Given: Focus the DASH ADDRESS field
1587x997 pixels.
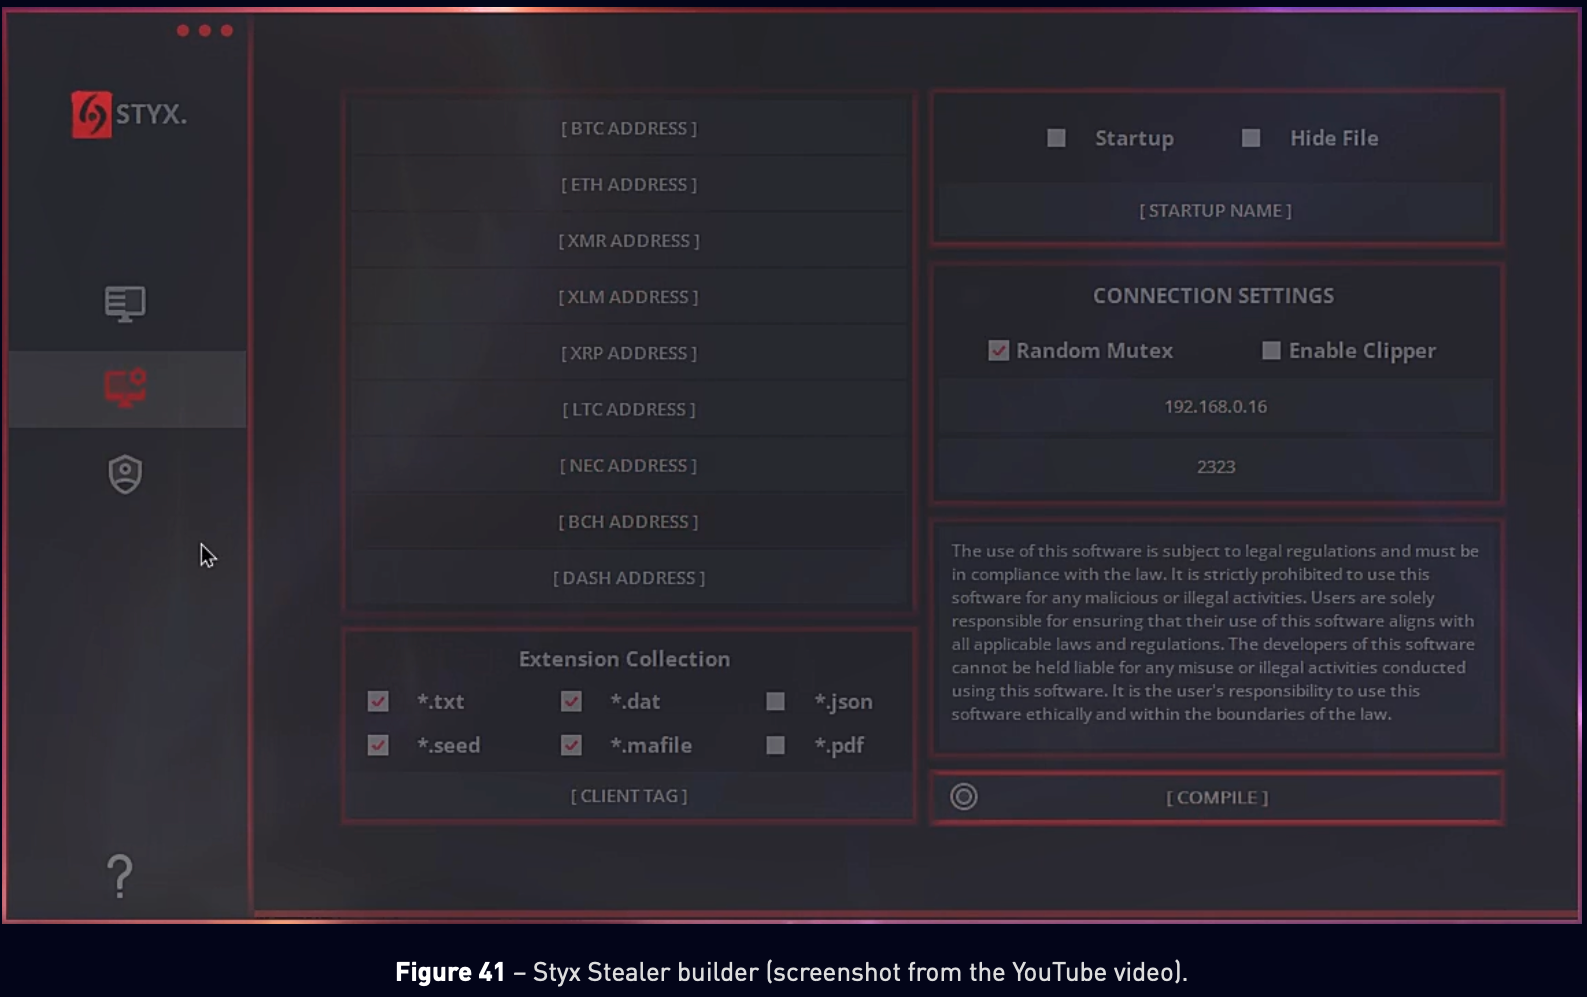Looking at the screenshot, I should 629,578.
